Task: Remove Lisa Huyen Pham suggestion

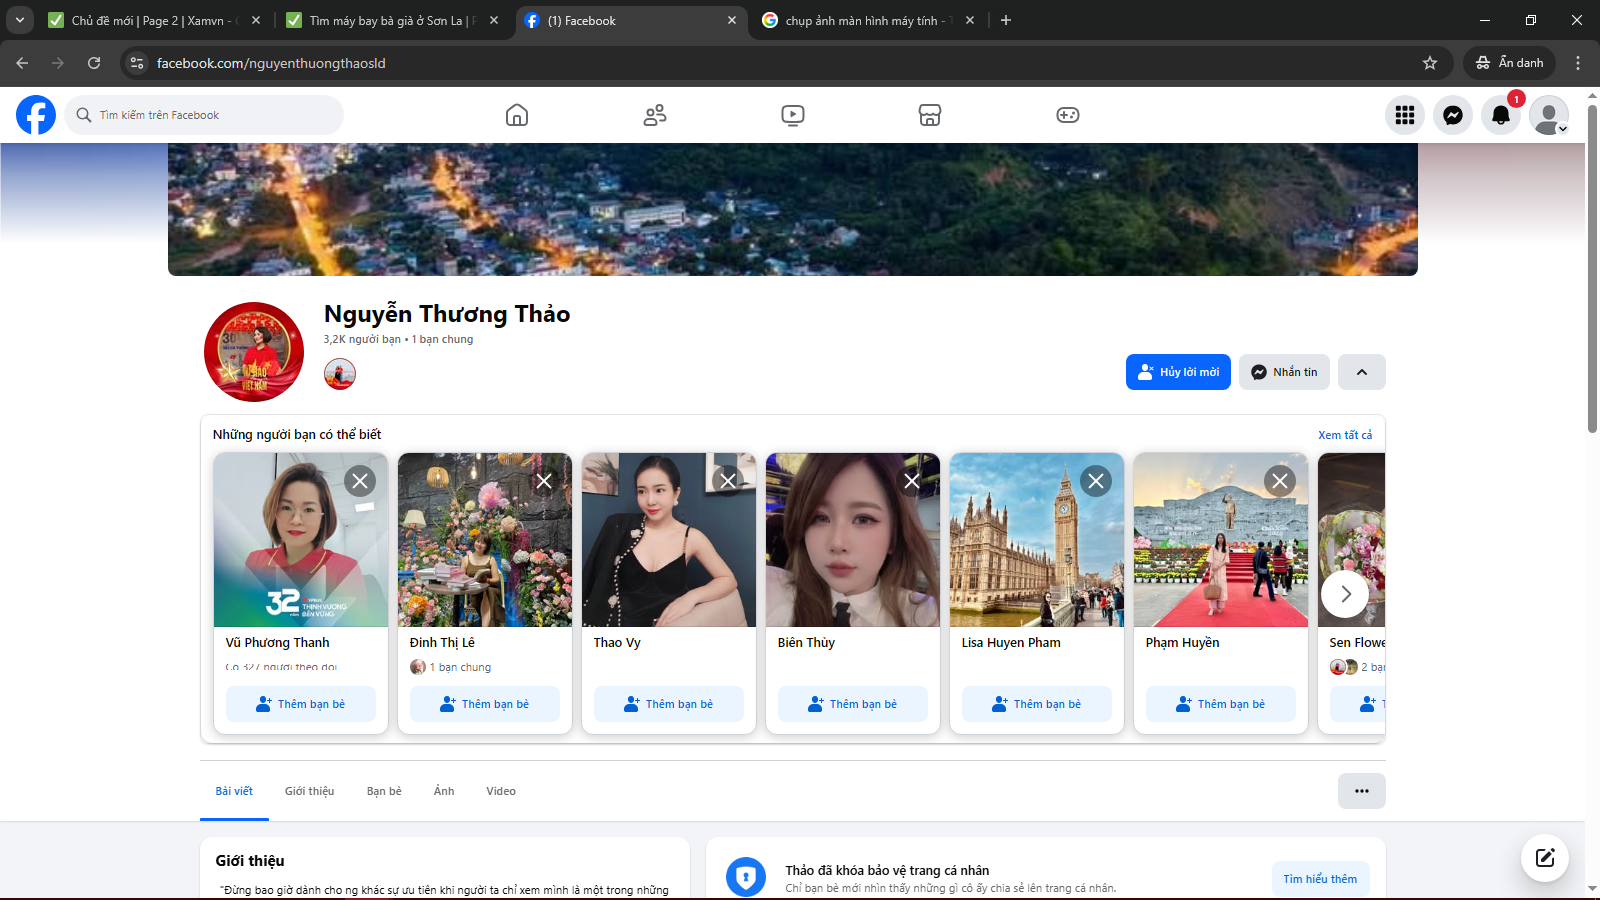Action: 1096,481
